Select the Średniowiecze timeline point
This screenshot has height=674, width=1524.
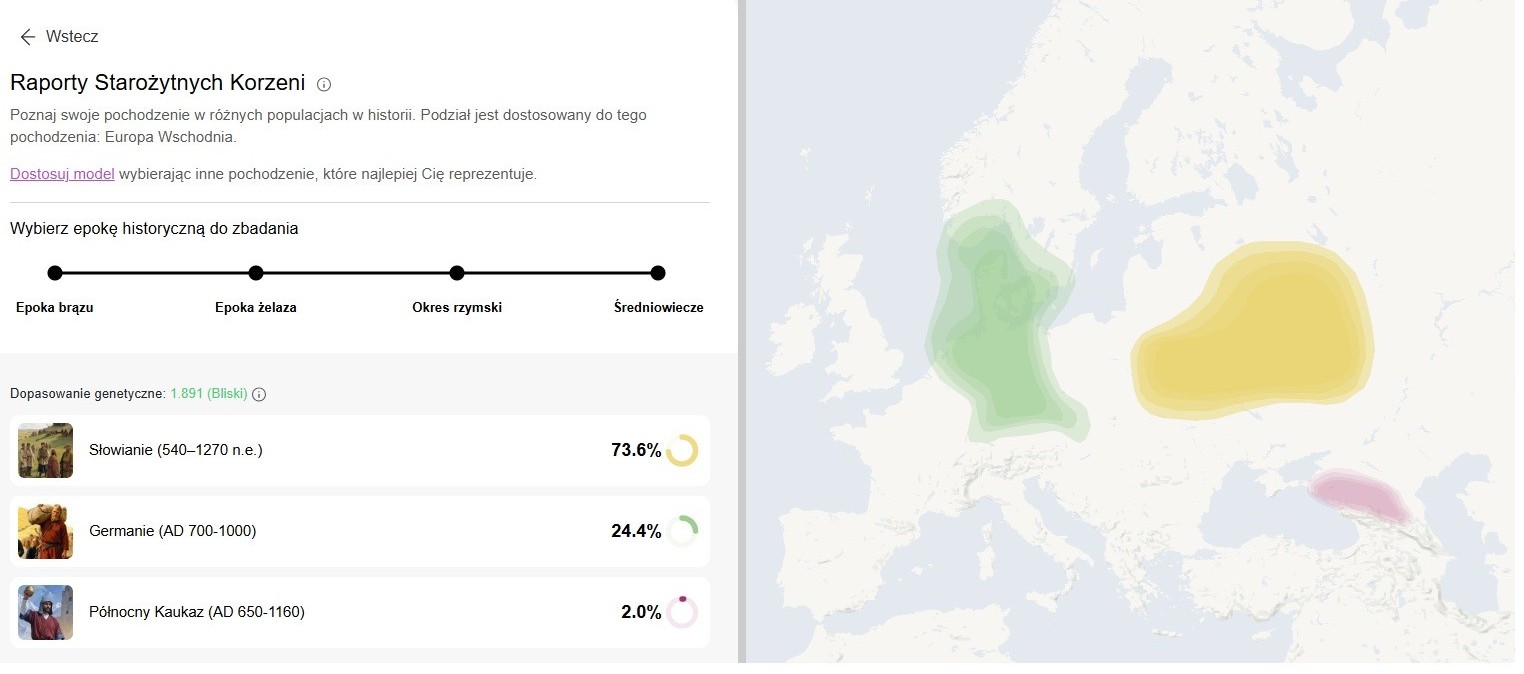[658, 273]
